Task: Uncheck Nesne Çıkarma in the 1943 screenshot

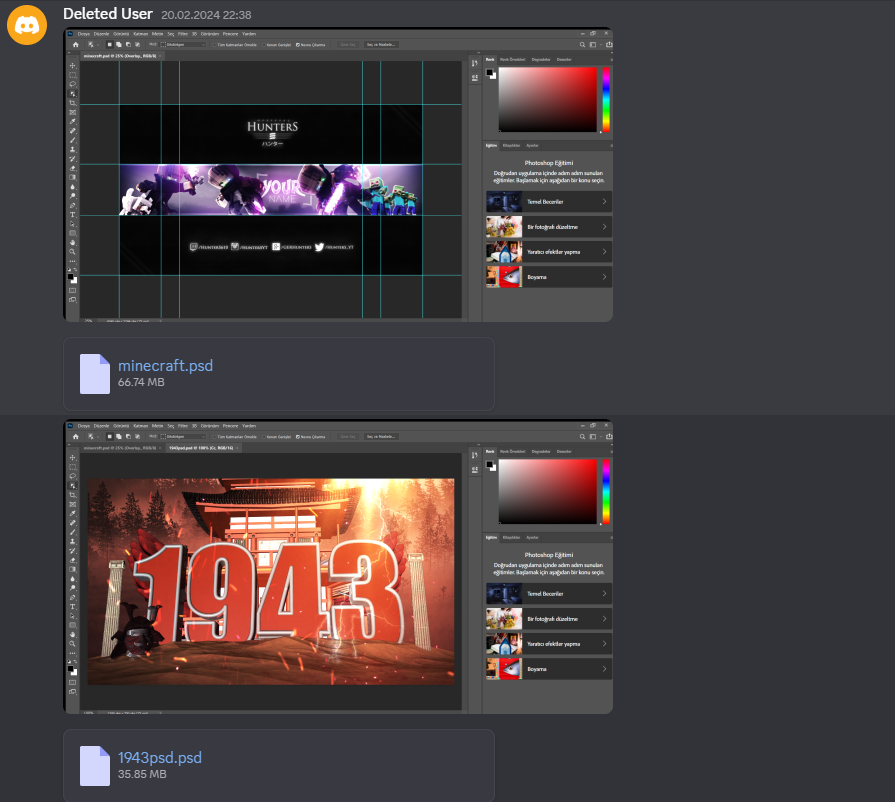Action: click(298, 437)
